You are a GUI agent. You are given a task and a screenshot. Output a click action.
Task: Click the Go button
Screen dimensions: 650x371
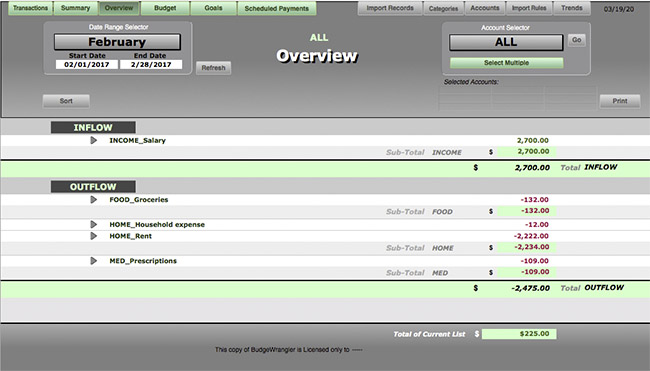[577, 40]
